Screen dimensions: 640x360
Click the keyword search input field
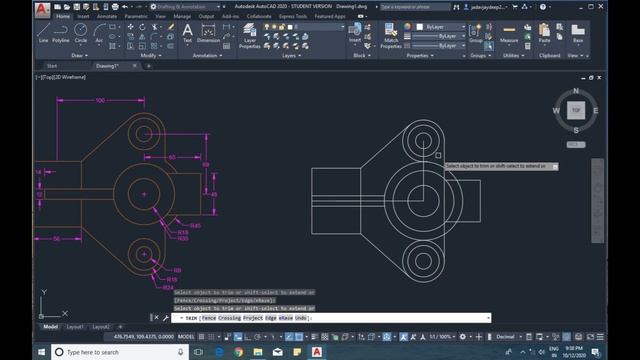415,7
